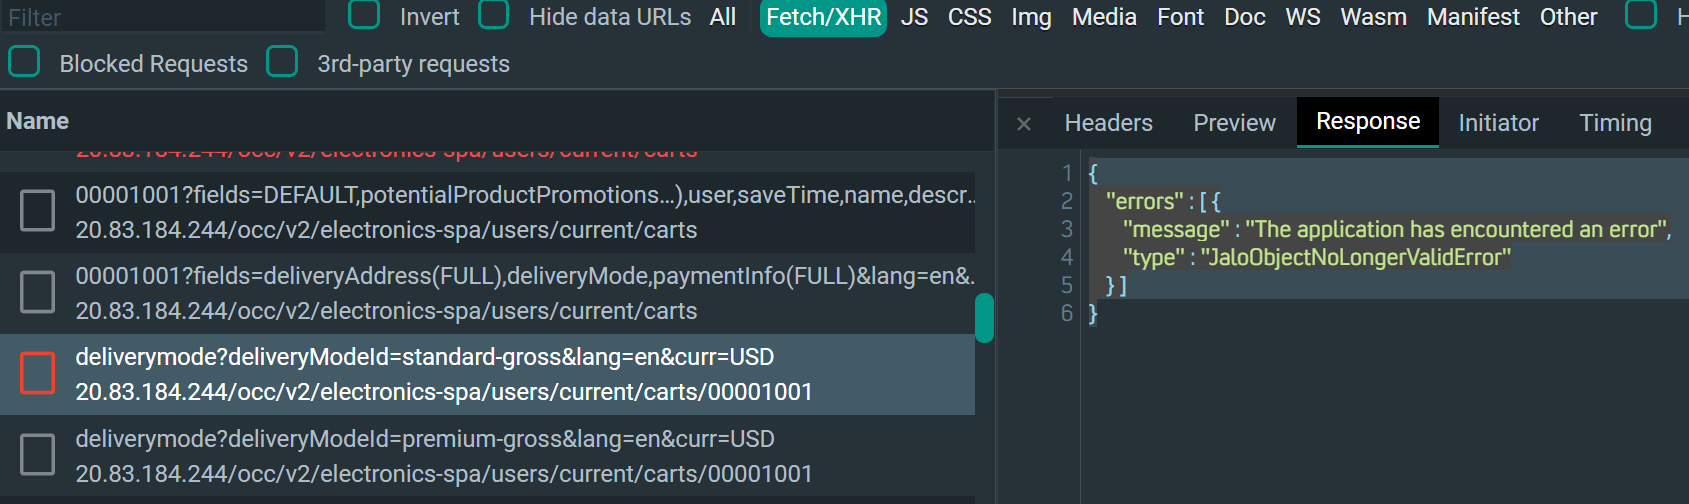Filter requests by Doc type
This screenshot has width=1689, height=504.
point(1245,17)
